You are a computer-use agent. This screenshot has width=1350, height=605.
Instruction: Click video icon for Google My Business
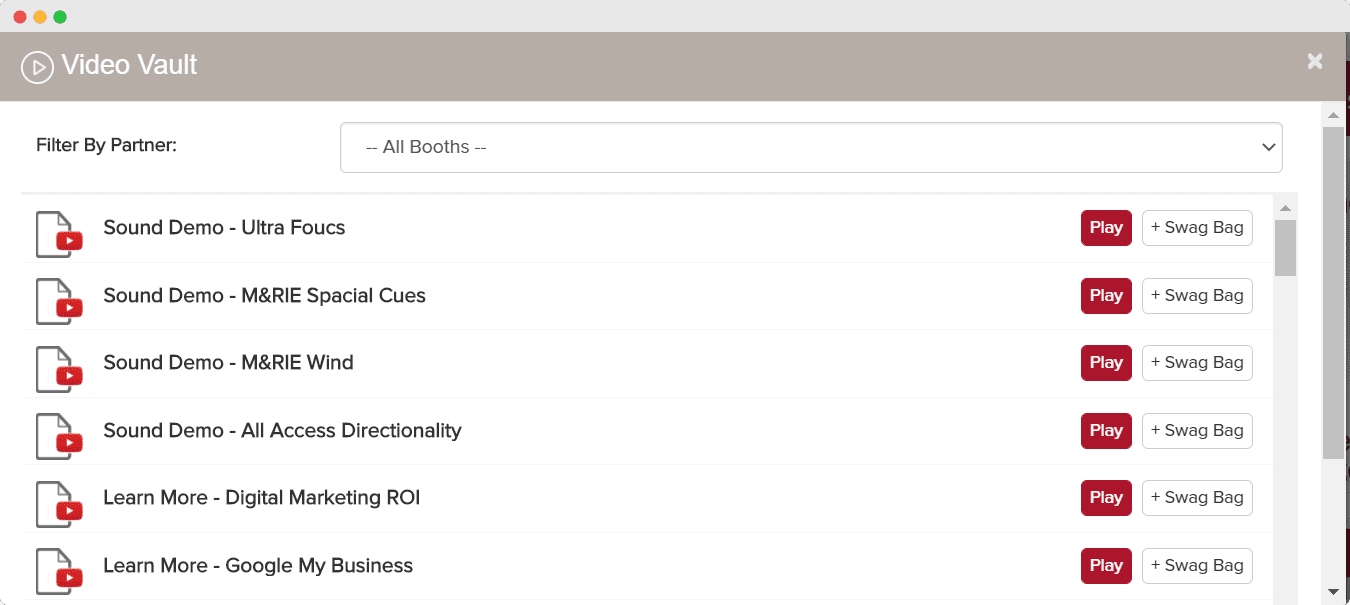[x=59, y=571]
